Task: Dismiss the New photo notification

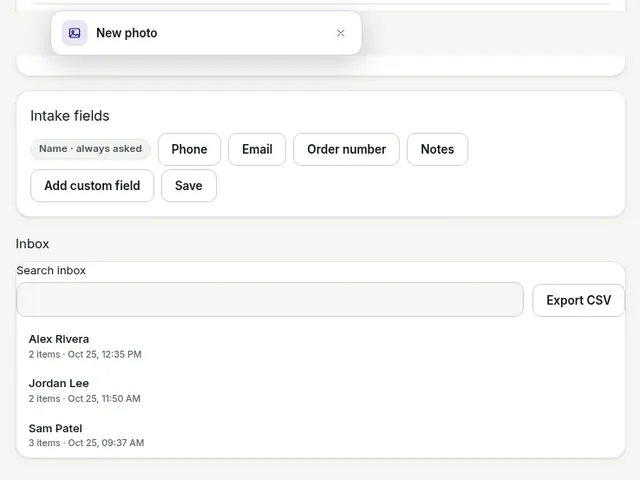Action: coord(341,33)
